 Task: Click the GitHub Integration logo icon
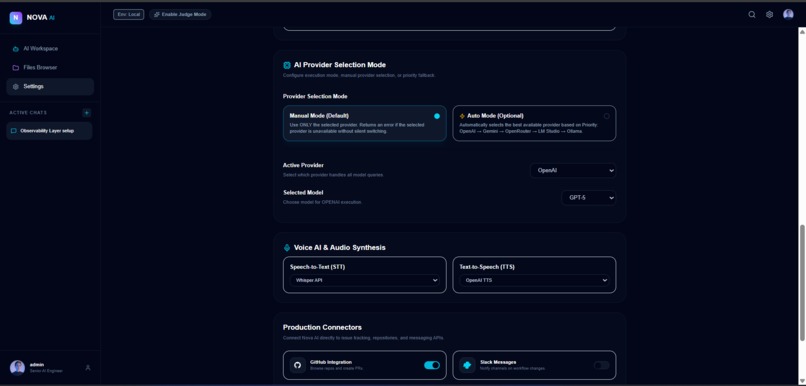297,365
